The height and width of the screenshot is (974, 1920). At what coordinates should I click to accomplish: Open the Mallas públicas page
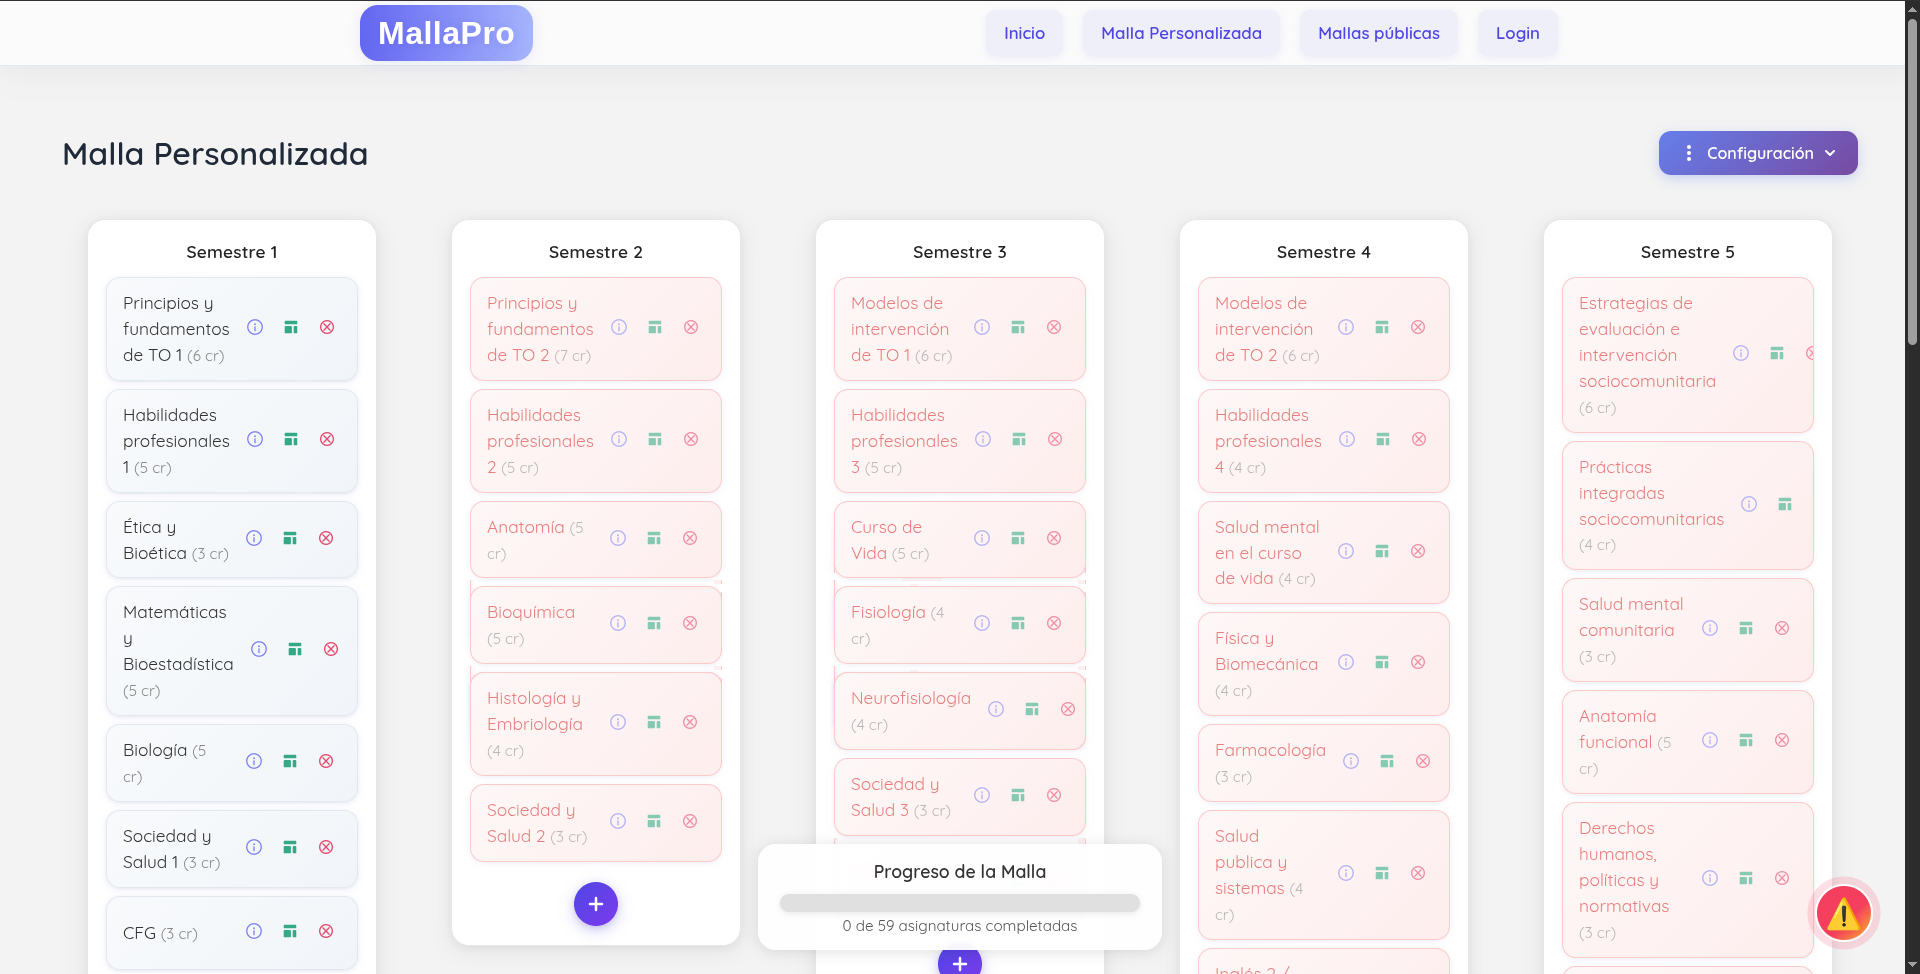click(x=1378, y=33)
